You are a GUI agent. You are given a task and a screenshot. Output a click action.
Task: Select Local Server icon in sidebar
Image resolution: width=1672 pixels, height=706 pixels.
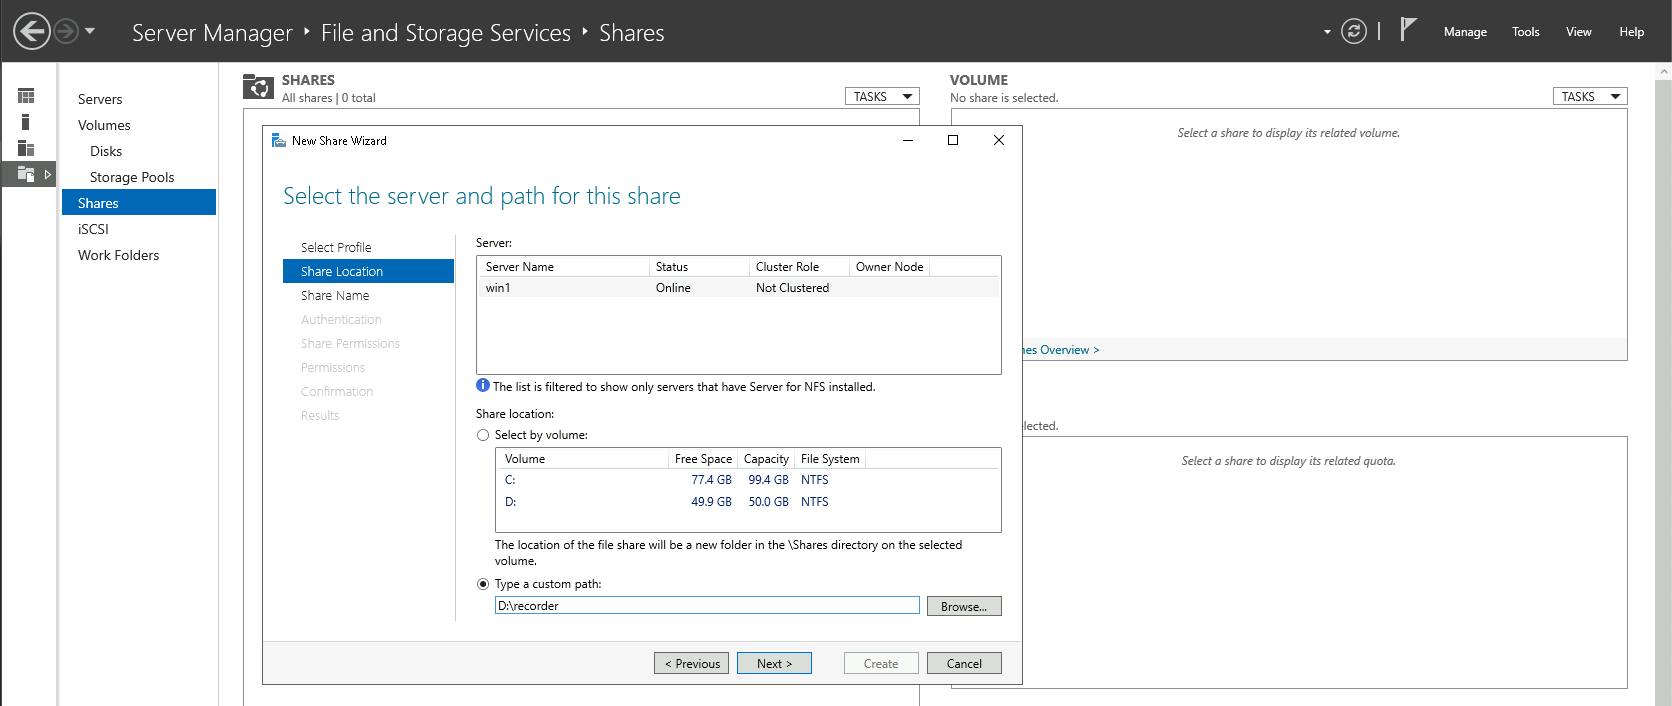(26, 122)
